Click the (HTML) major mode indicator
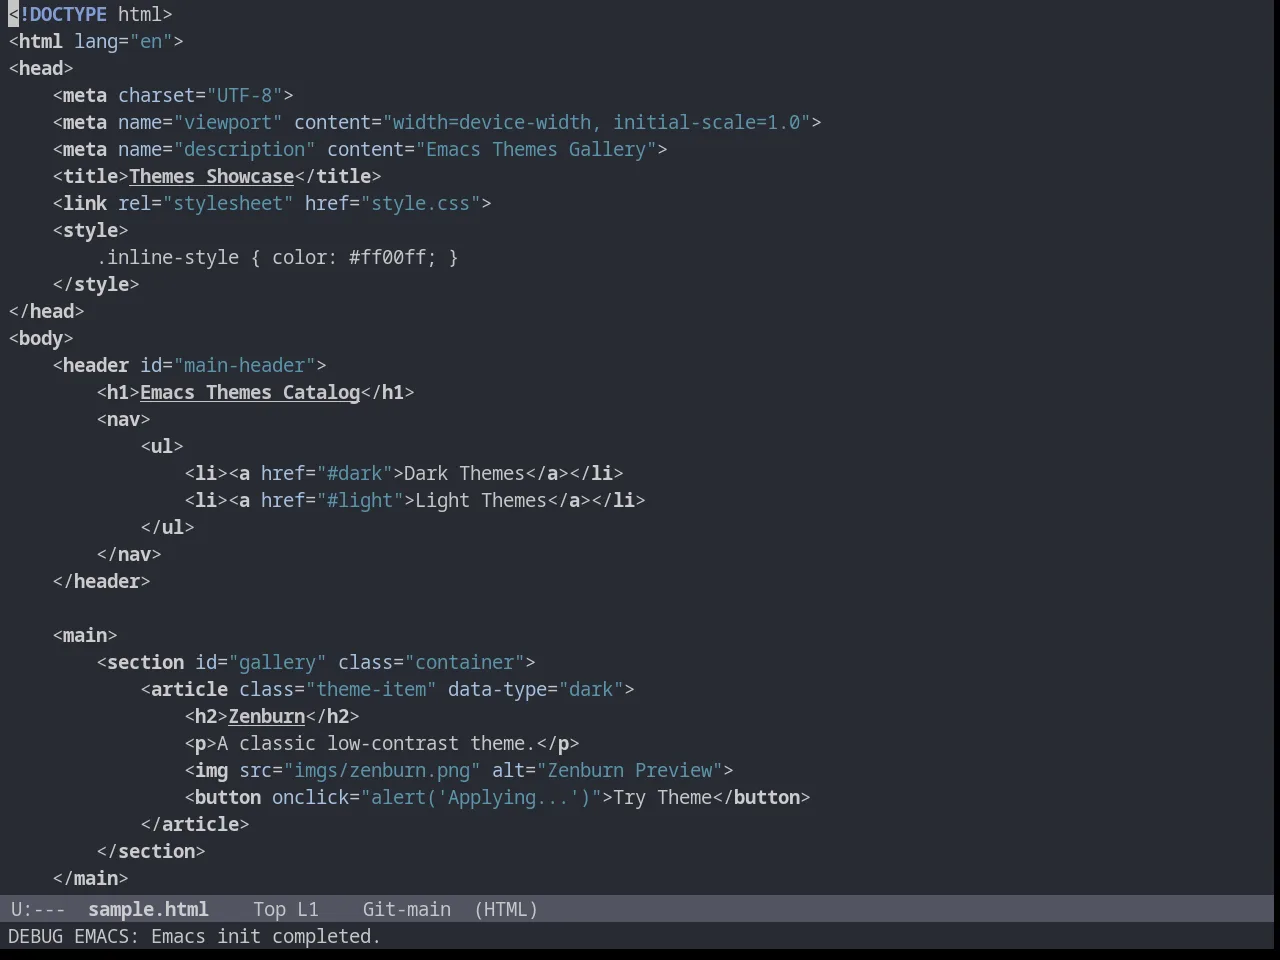 (506, 909)
